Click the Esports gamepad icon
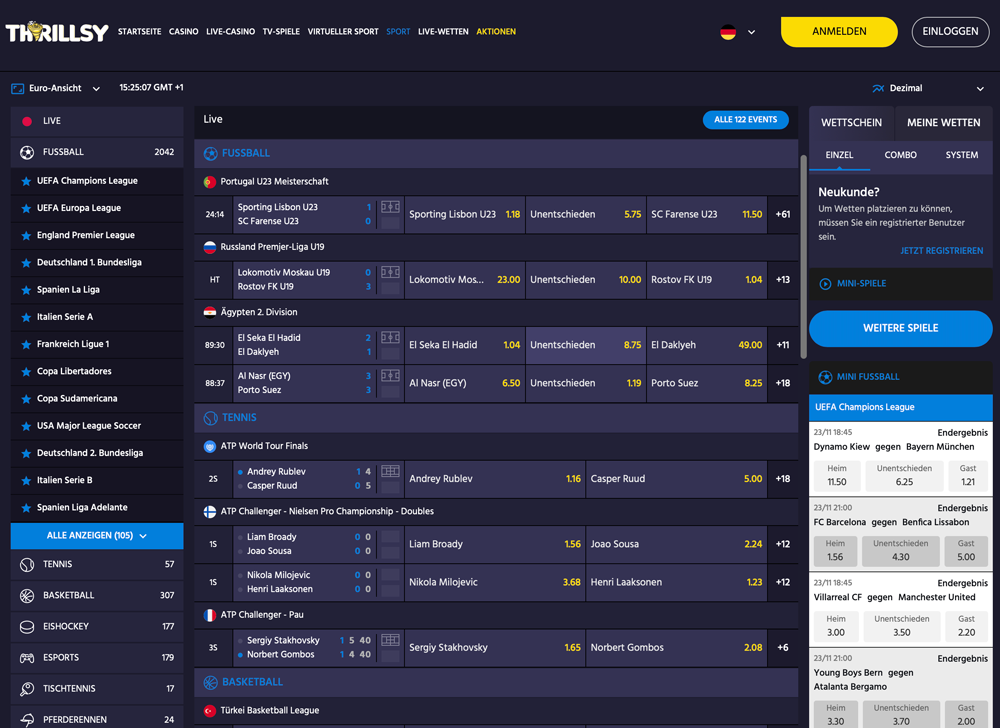This screenshot has width=1000, height=728. 27,657
